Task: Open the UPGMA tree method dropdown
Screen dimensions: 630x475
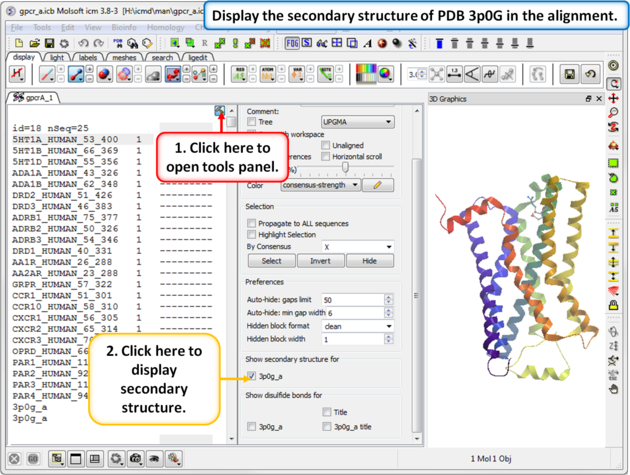Action: 357,122
